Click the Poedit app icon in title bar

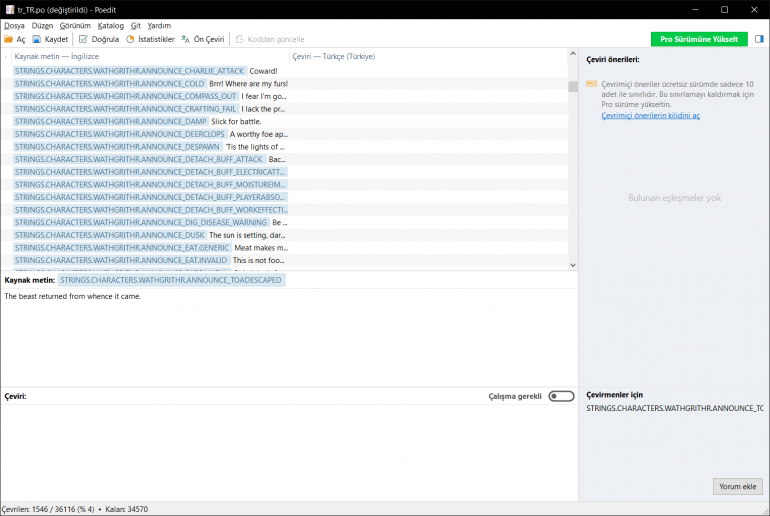[x=9, y=9]
